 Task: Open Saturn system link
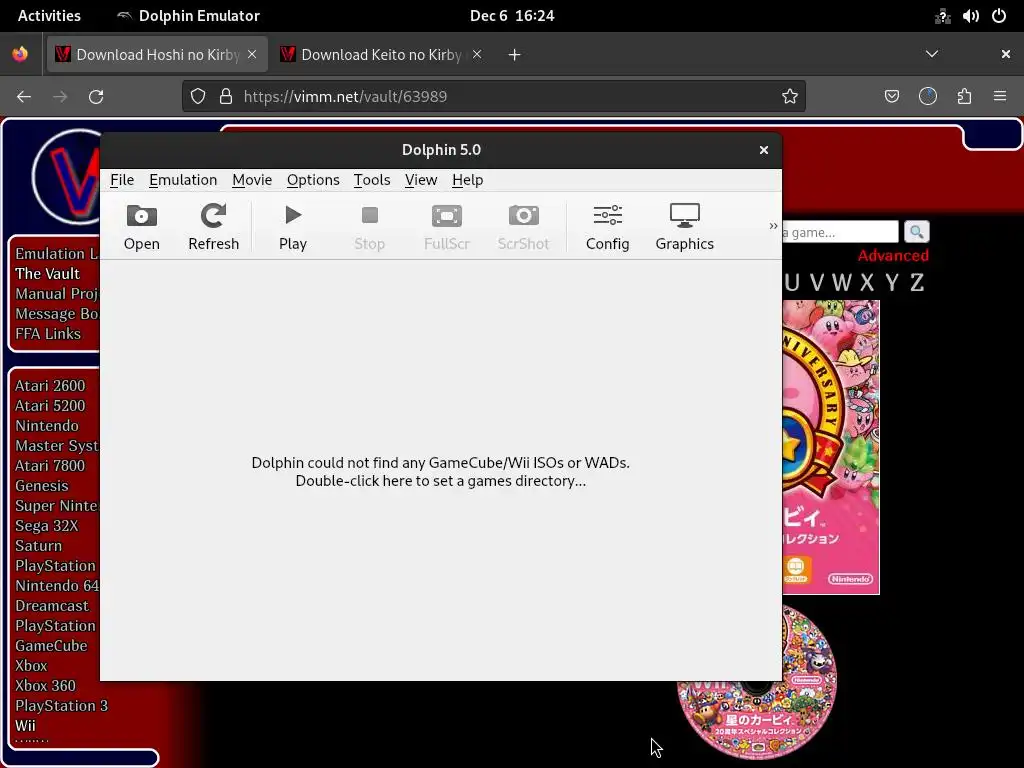click(x=38, y=545)
